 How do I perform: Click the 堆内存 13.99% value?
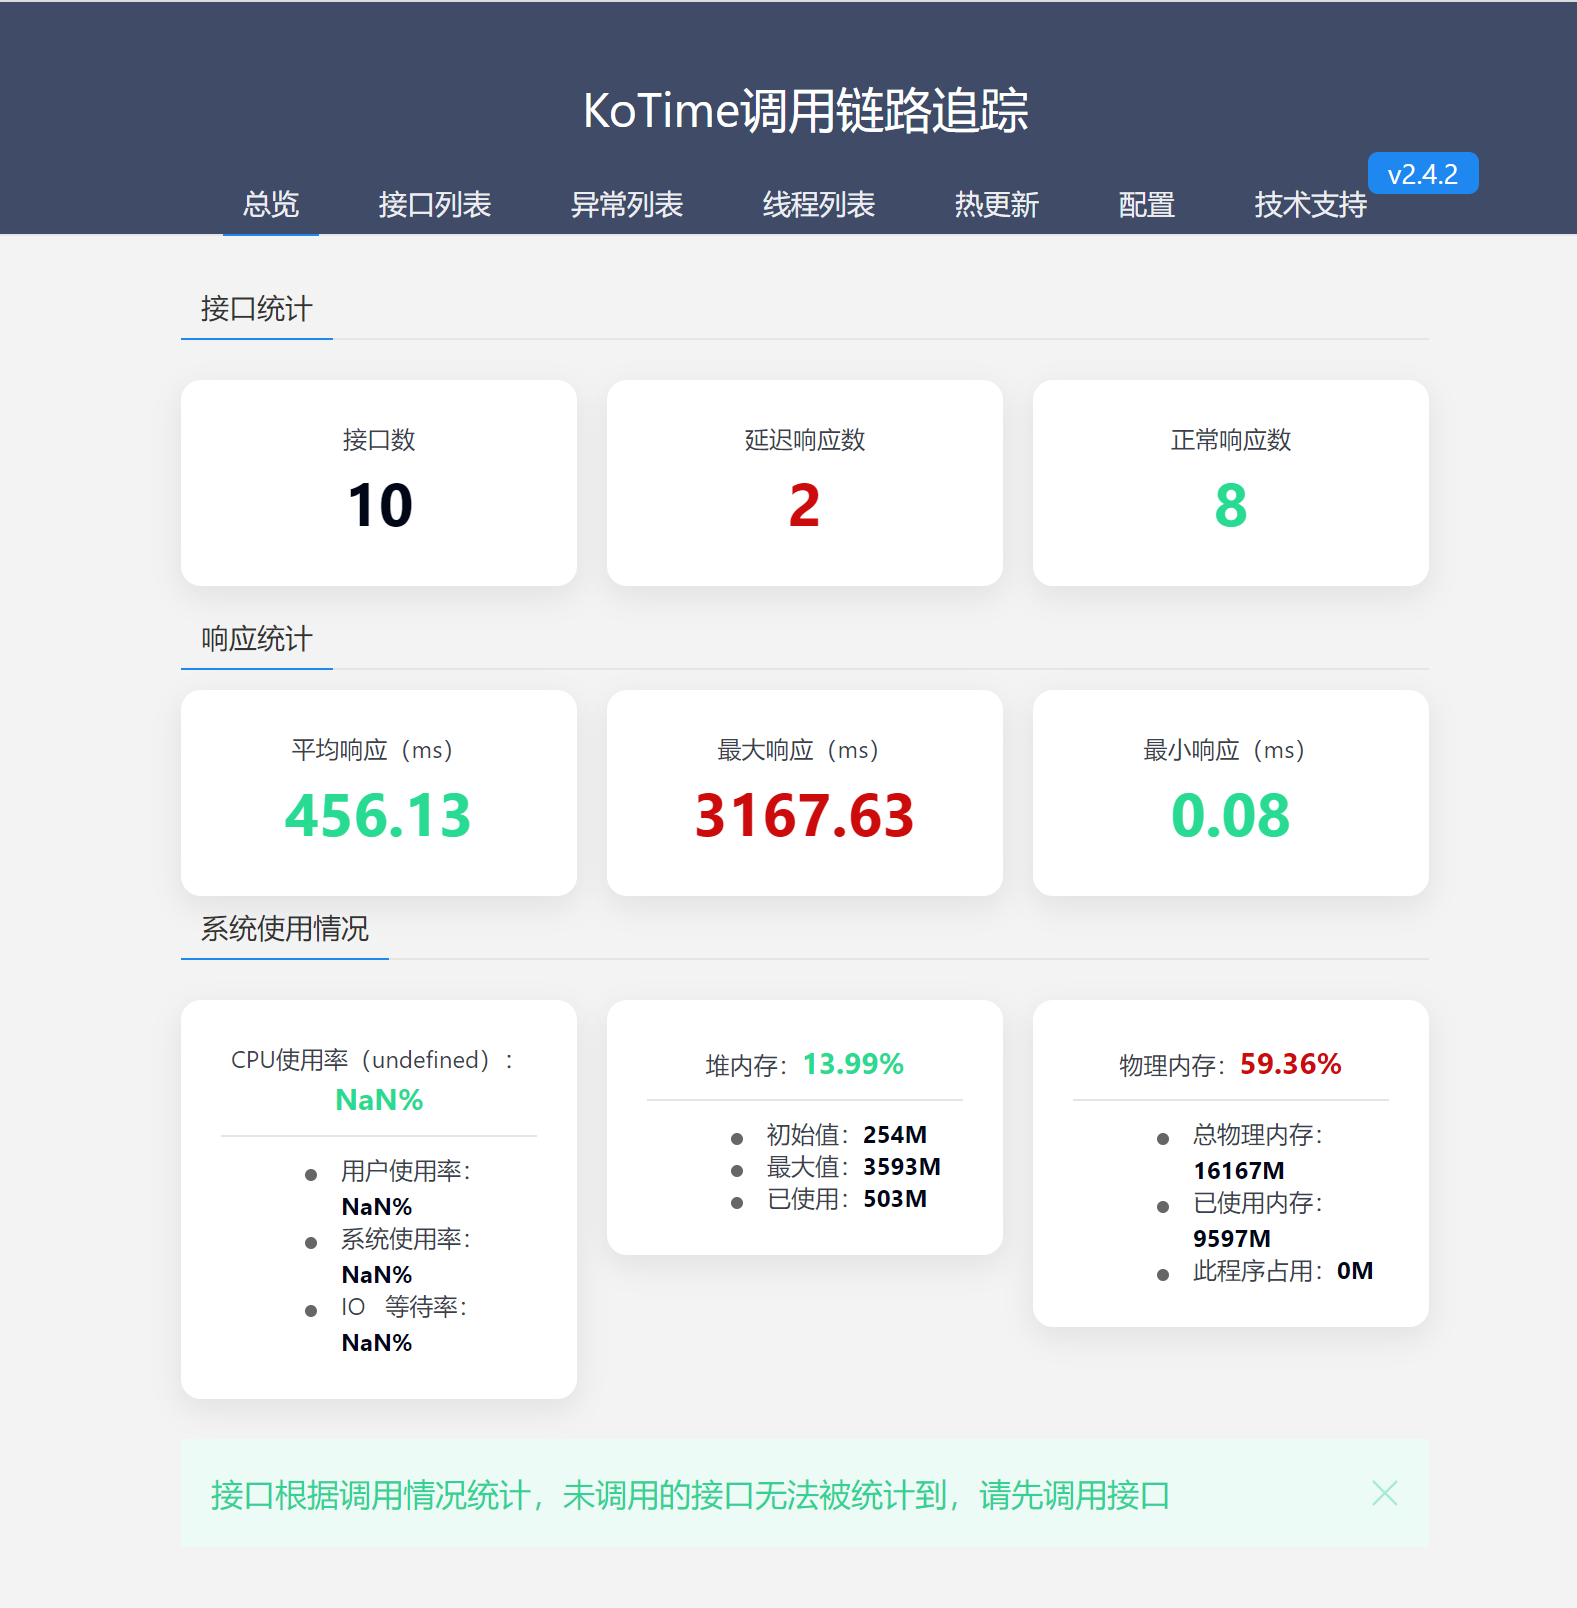(x=853, y=1064)
